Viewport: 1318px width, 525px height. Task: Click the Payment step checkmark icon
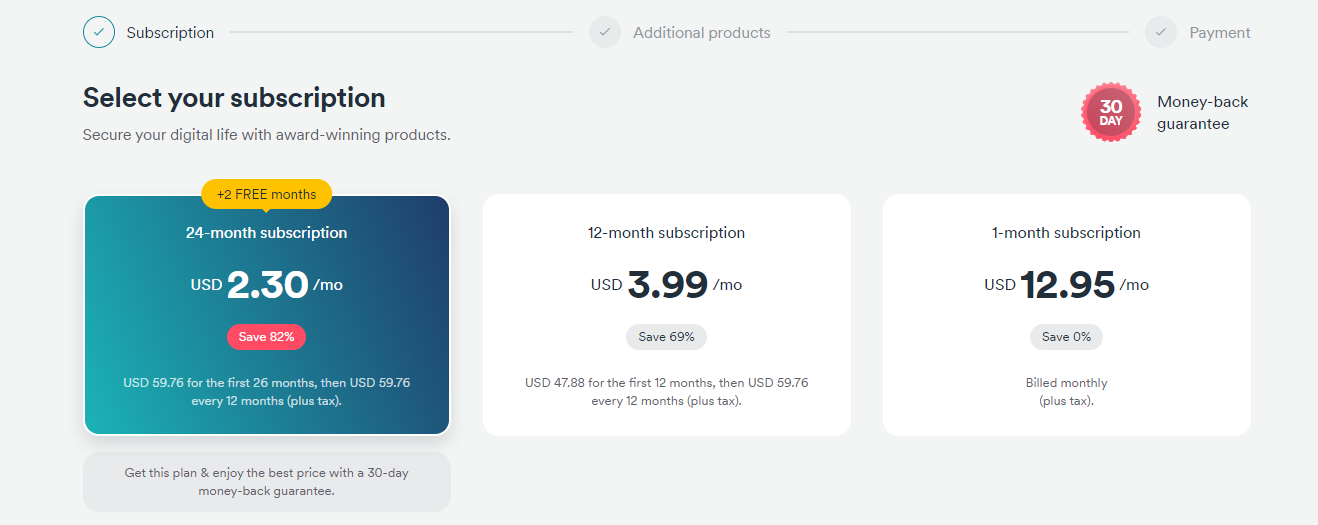pos(1161,32)
